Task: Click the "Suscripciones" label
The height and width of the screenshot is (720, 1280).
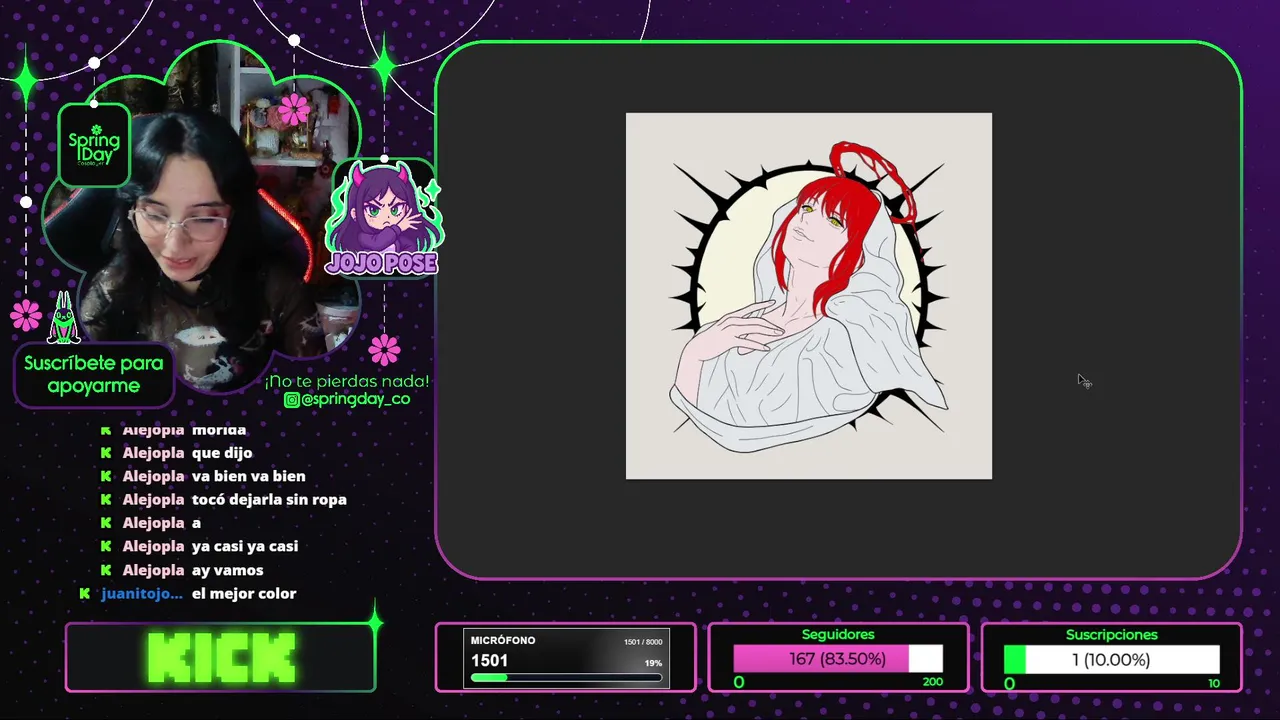Action: coord(1112,634)
